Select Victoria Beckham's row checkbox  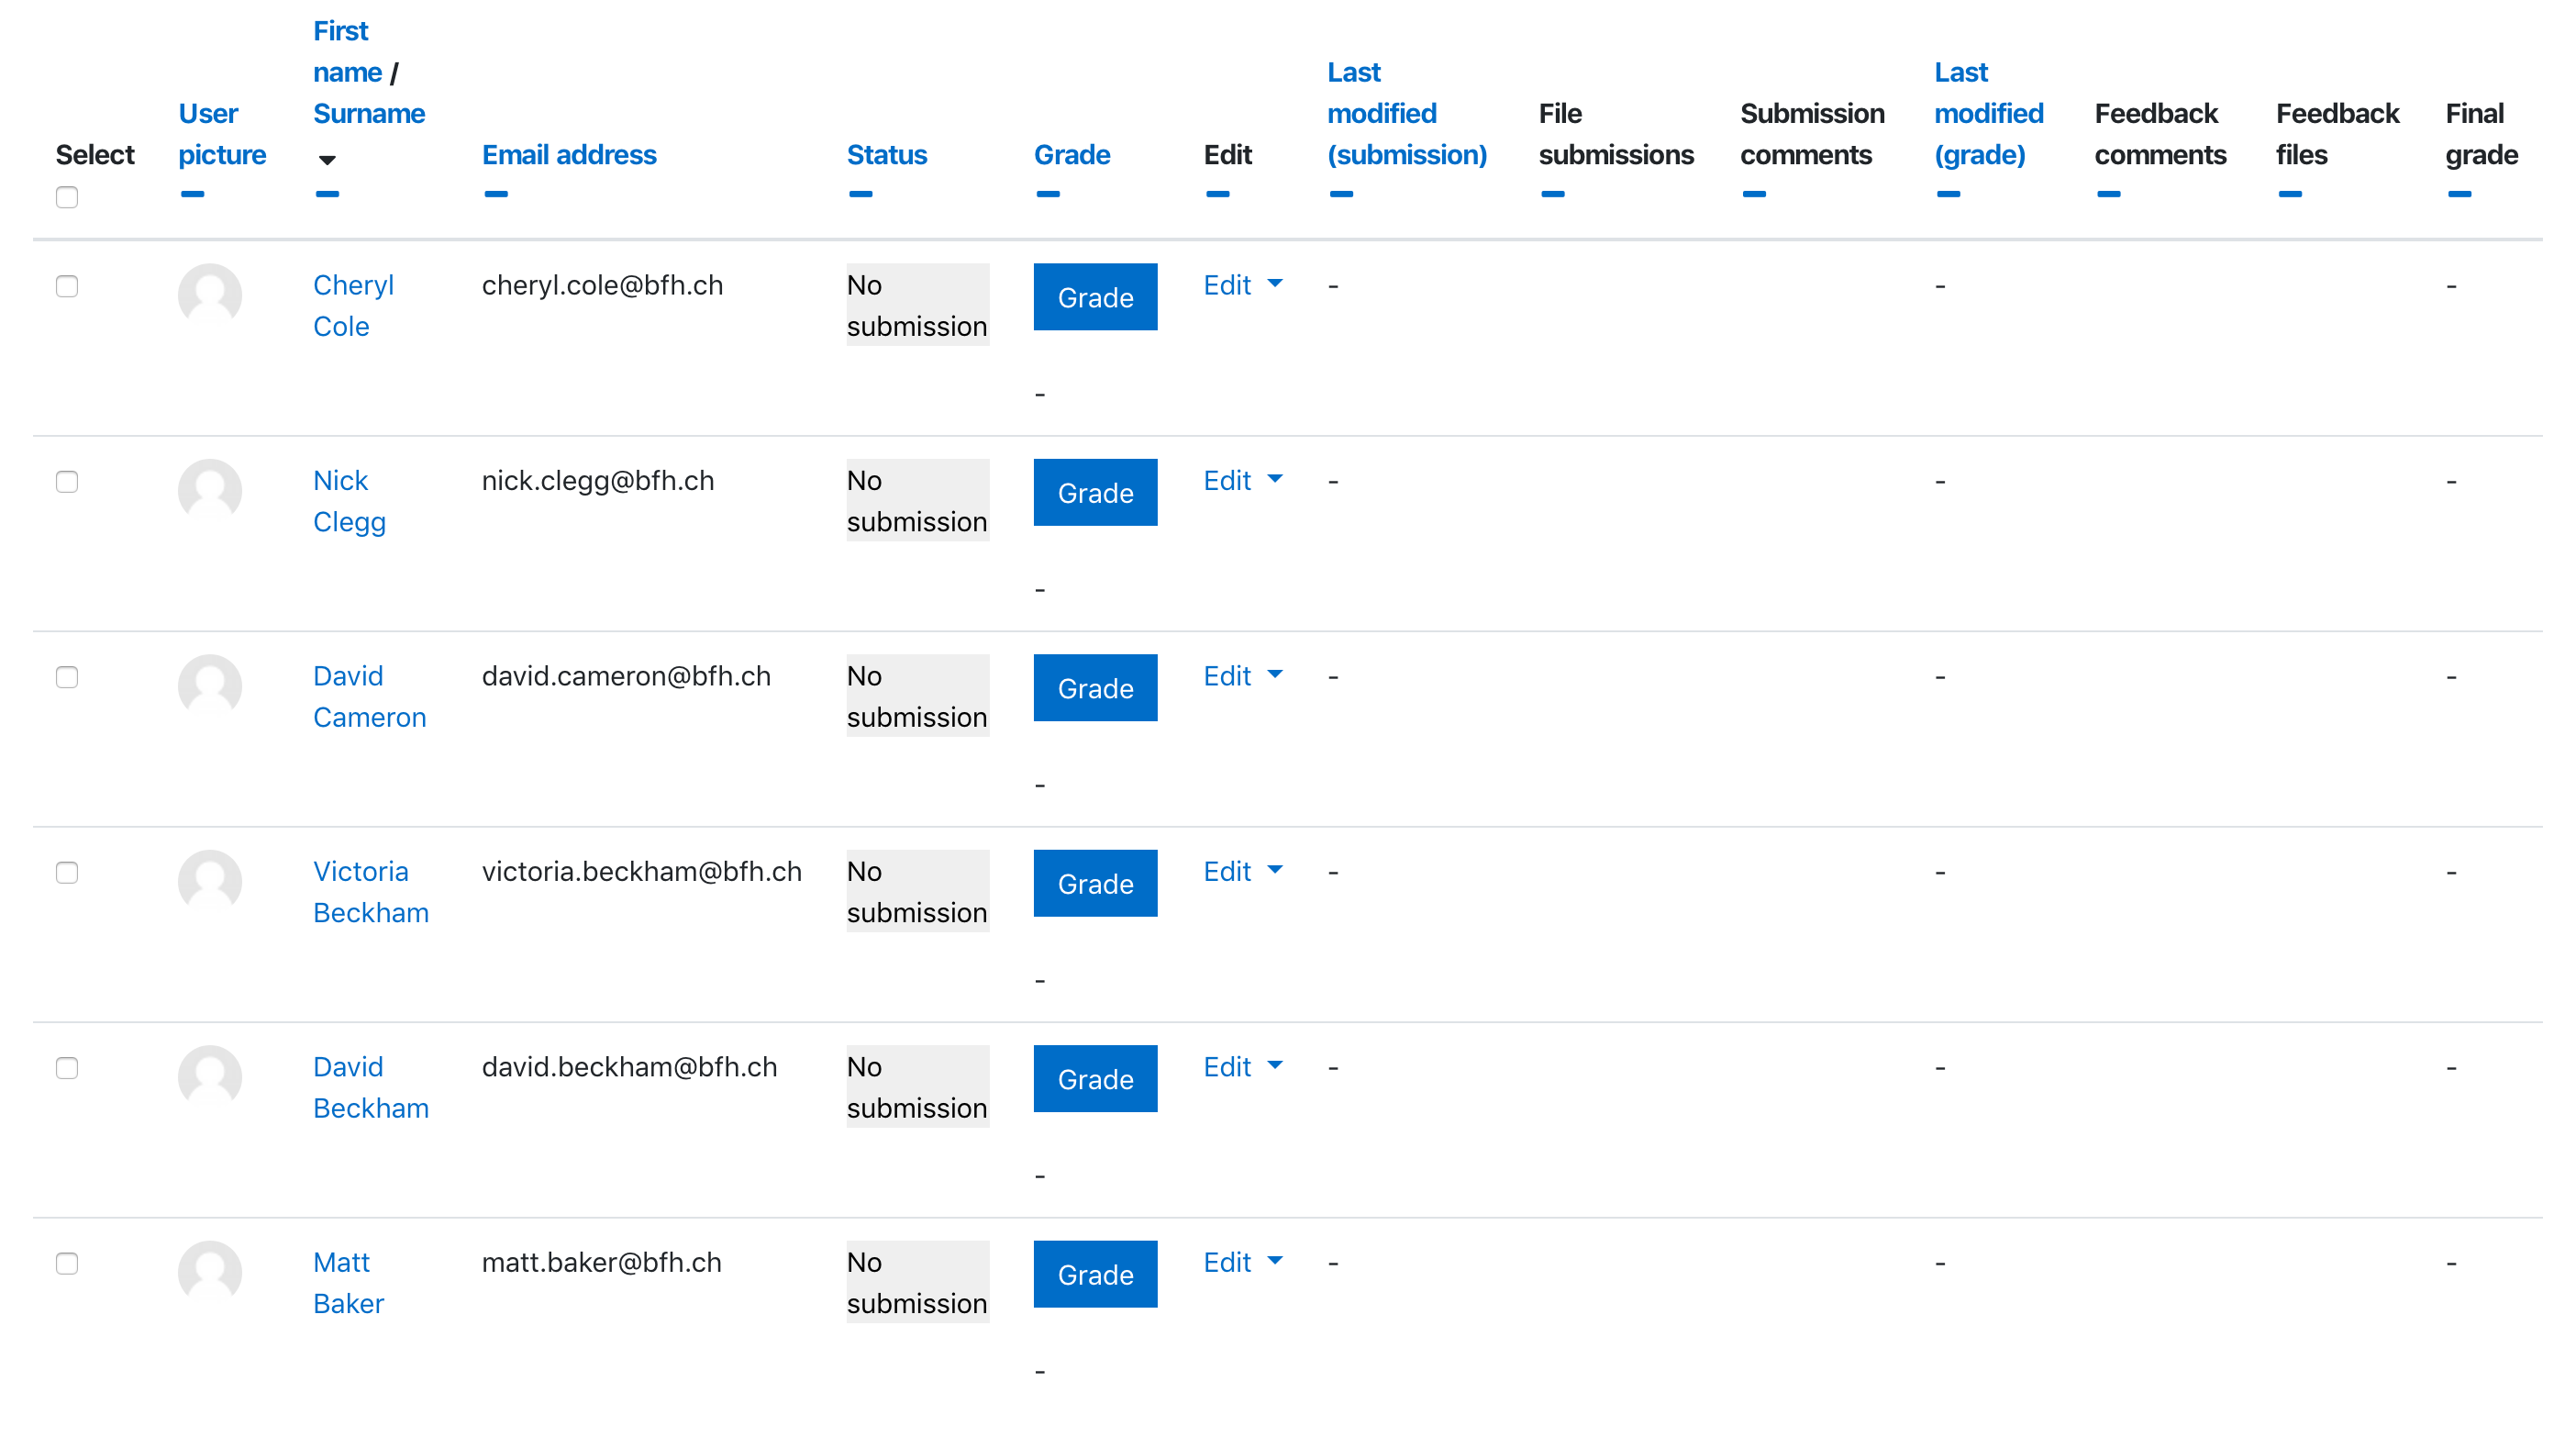tap(67, 873)
